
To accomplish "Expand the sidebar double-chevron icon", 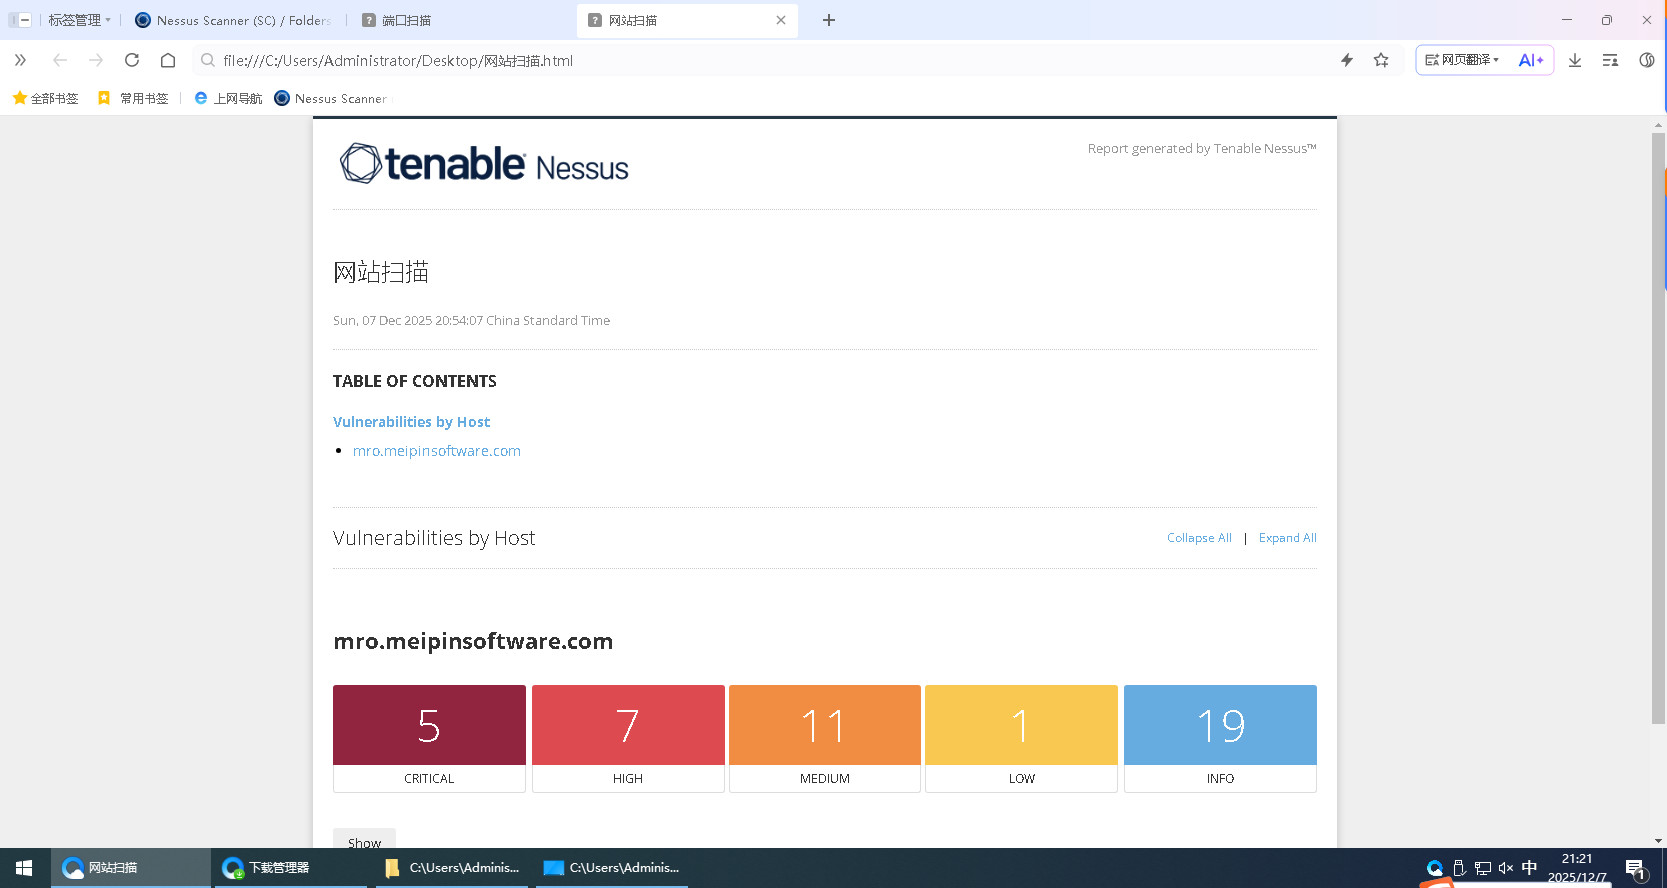I will 20,60.
